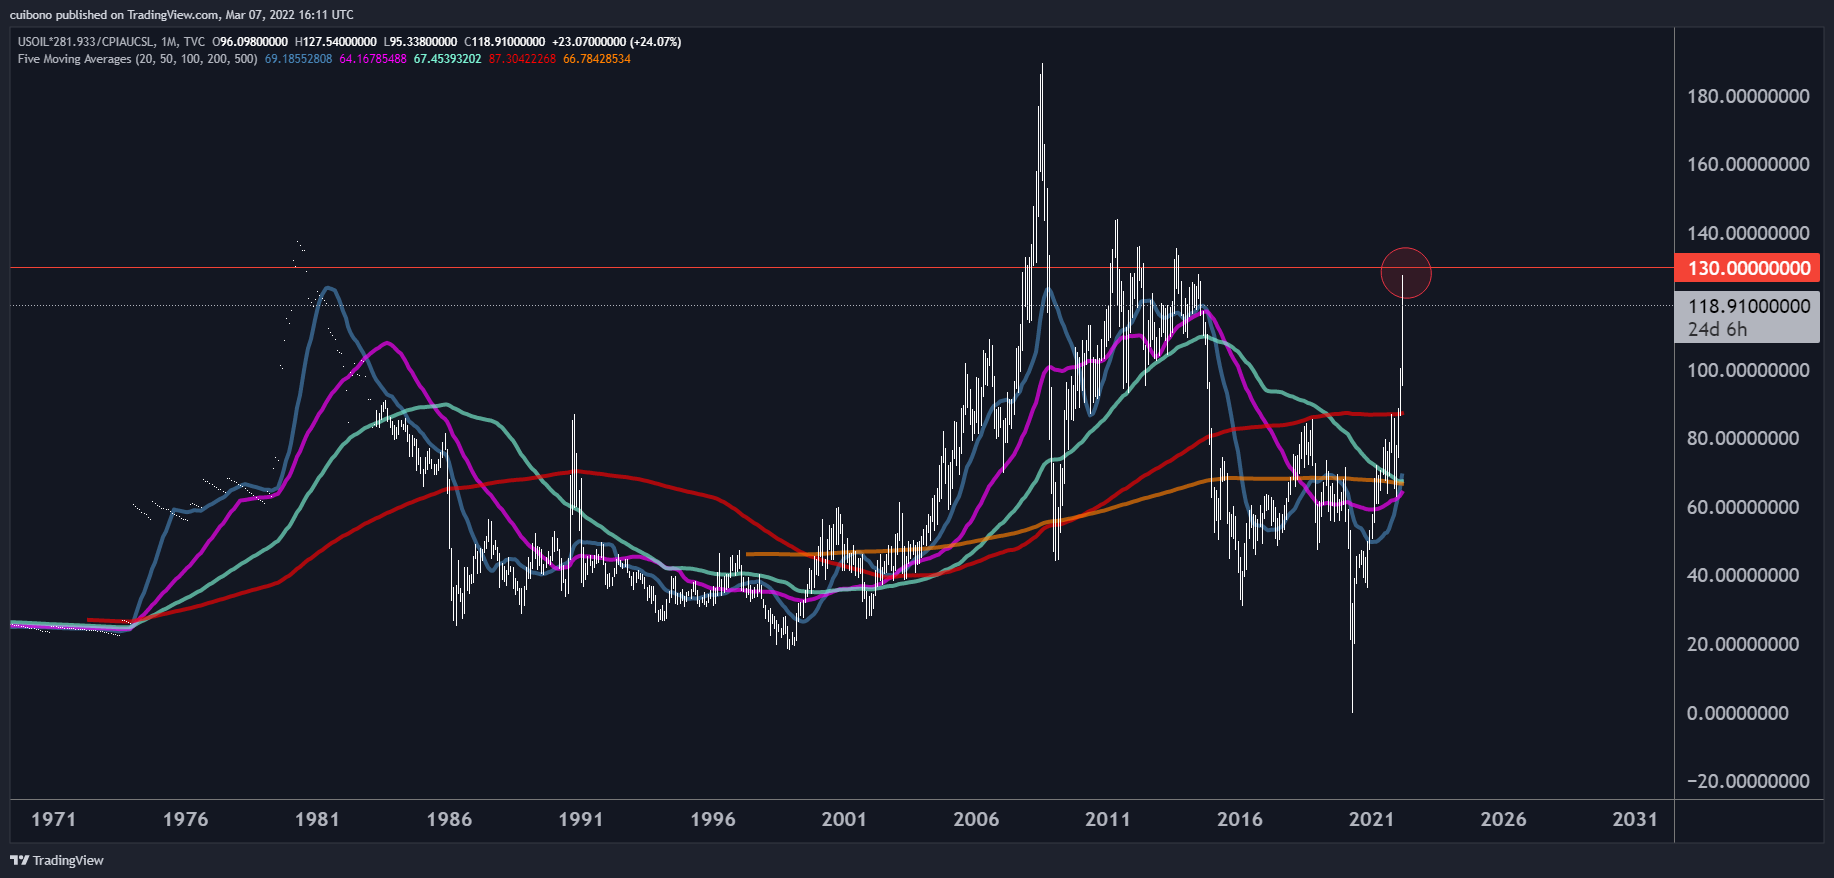Click the −20.00000000 price axis label
1834x878 pixels.
[1748, 781]
